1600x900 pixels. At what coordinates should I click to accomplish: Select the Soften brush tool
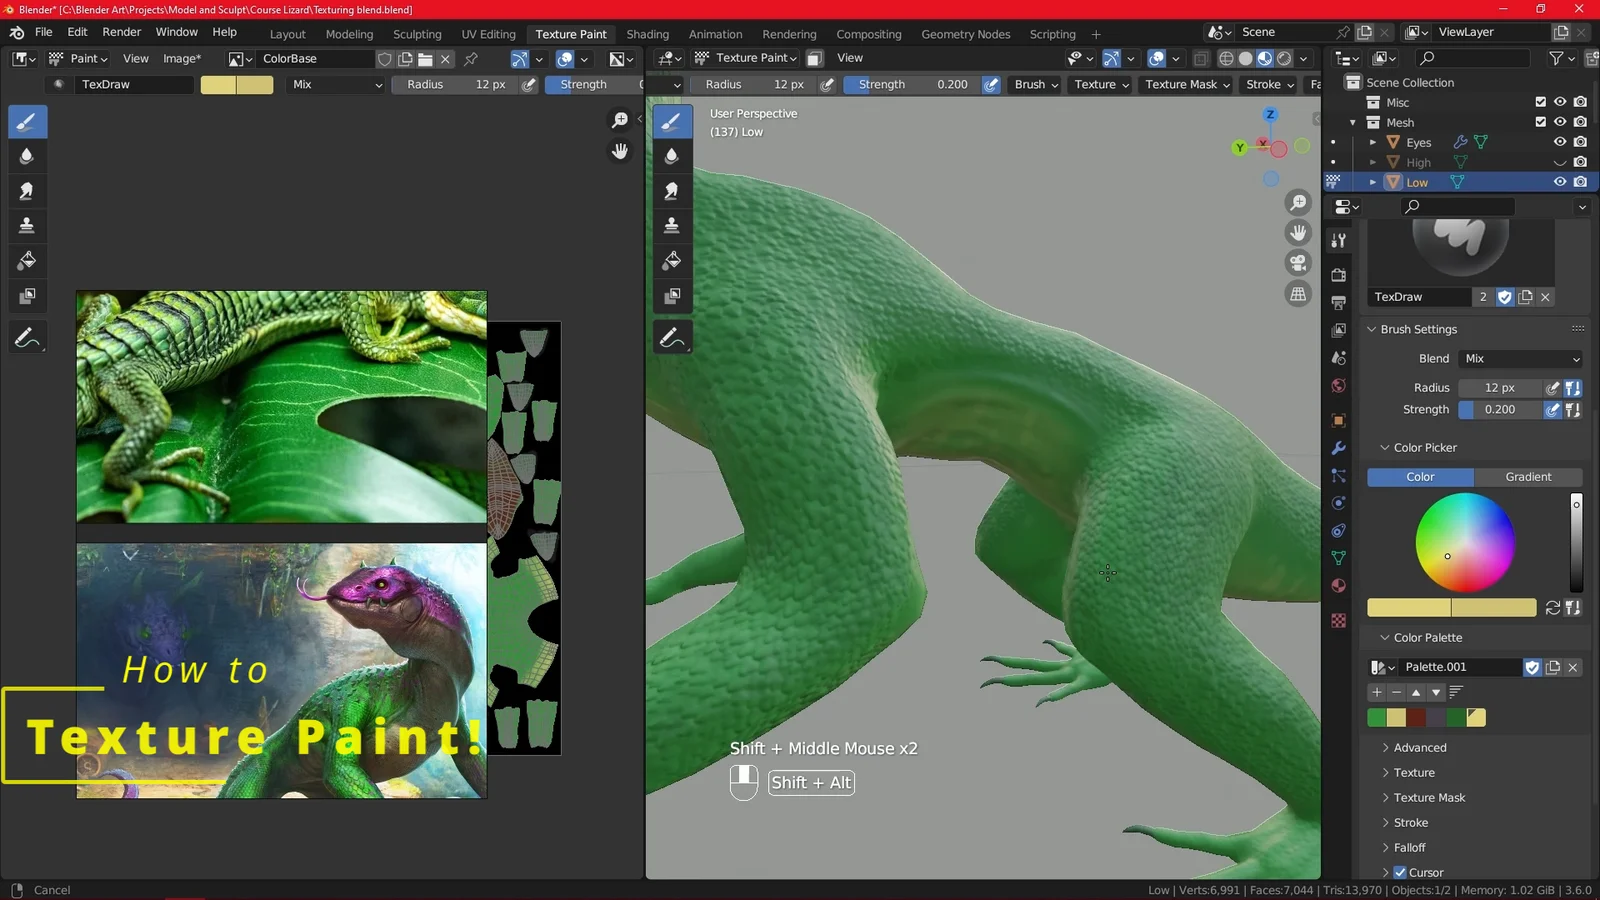[27, 156]
